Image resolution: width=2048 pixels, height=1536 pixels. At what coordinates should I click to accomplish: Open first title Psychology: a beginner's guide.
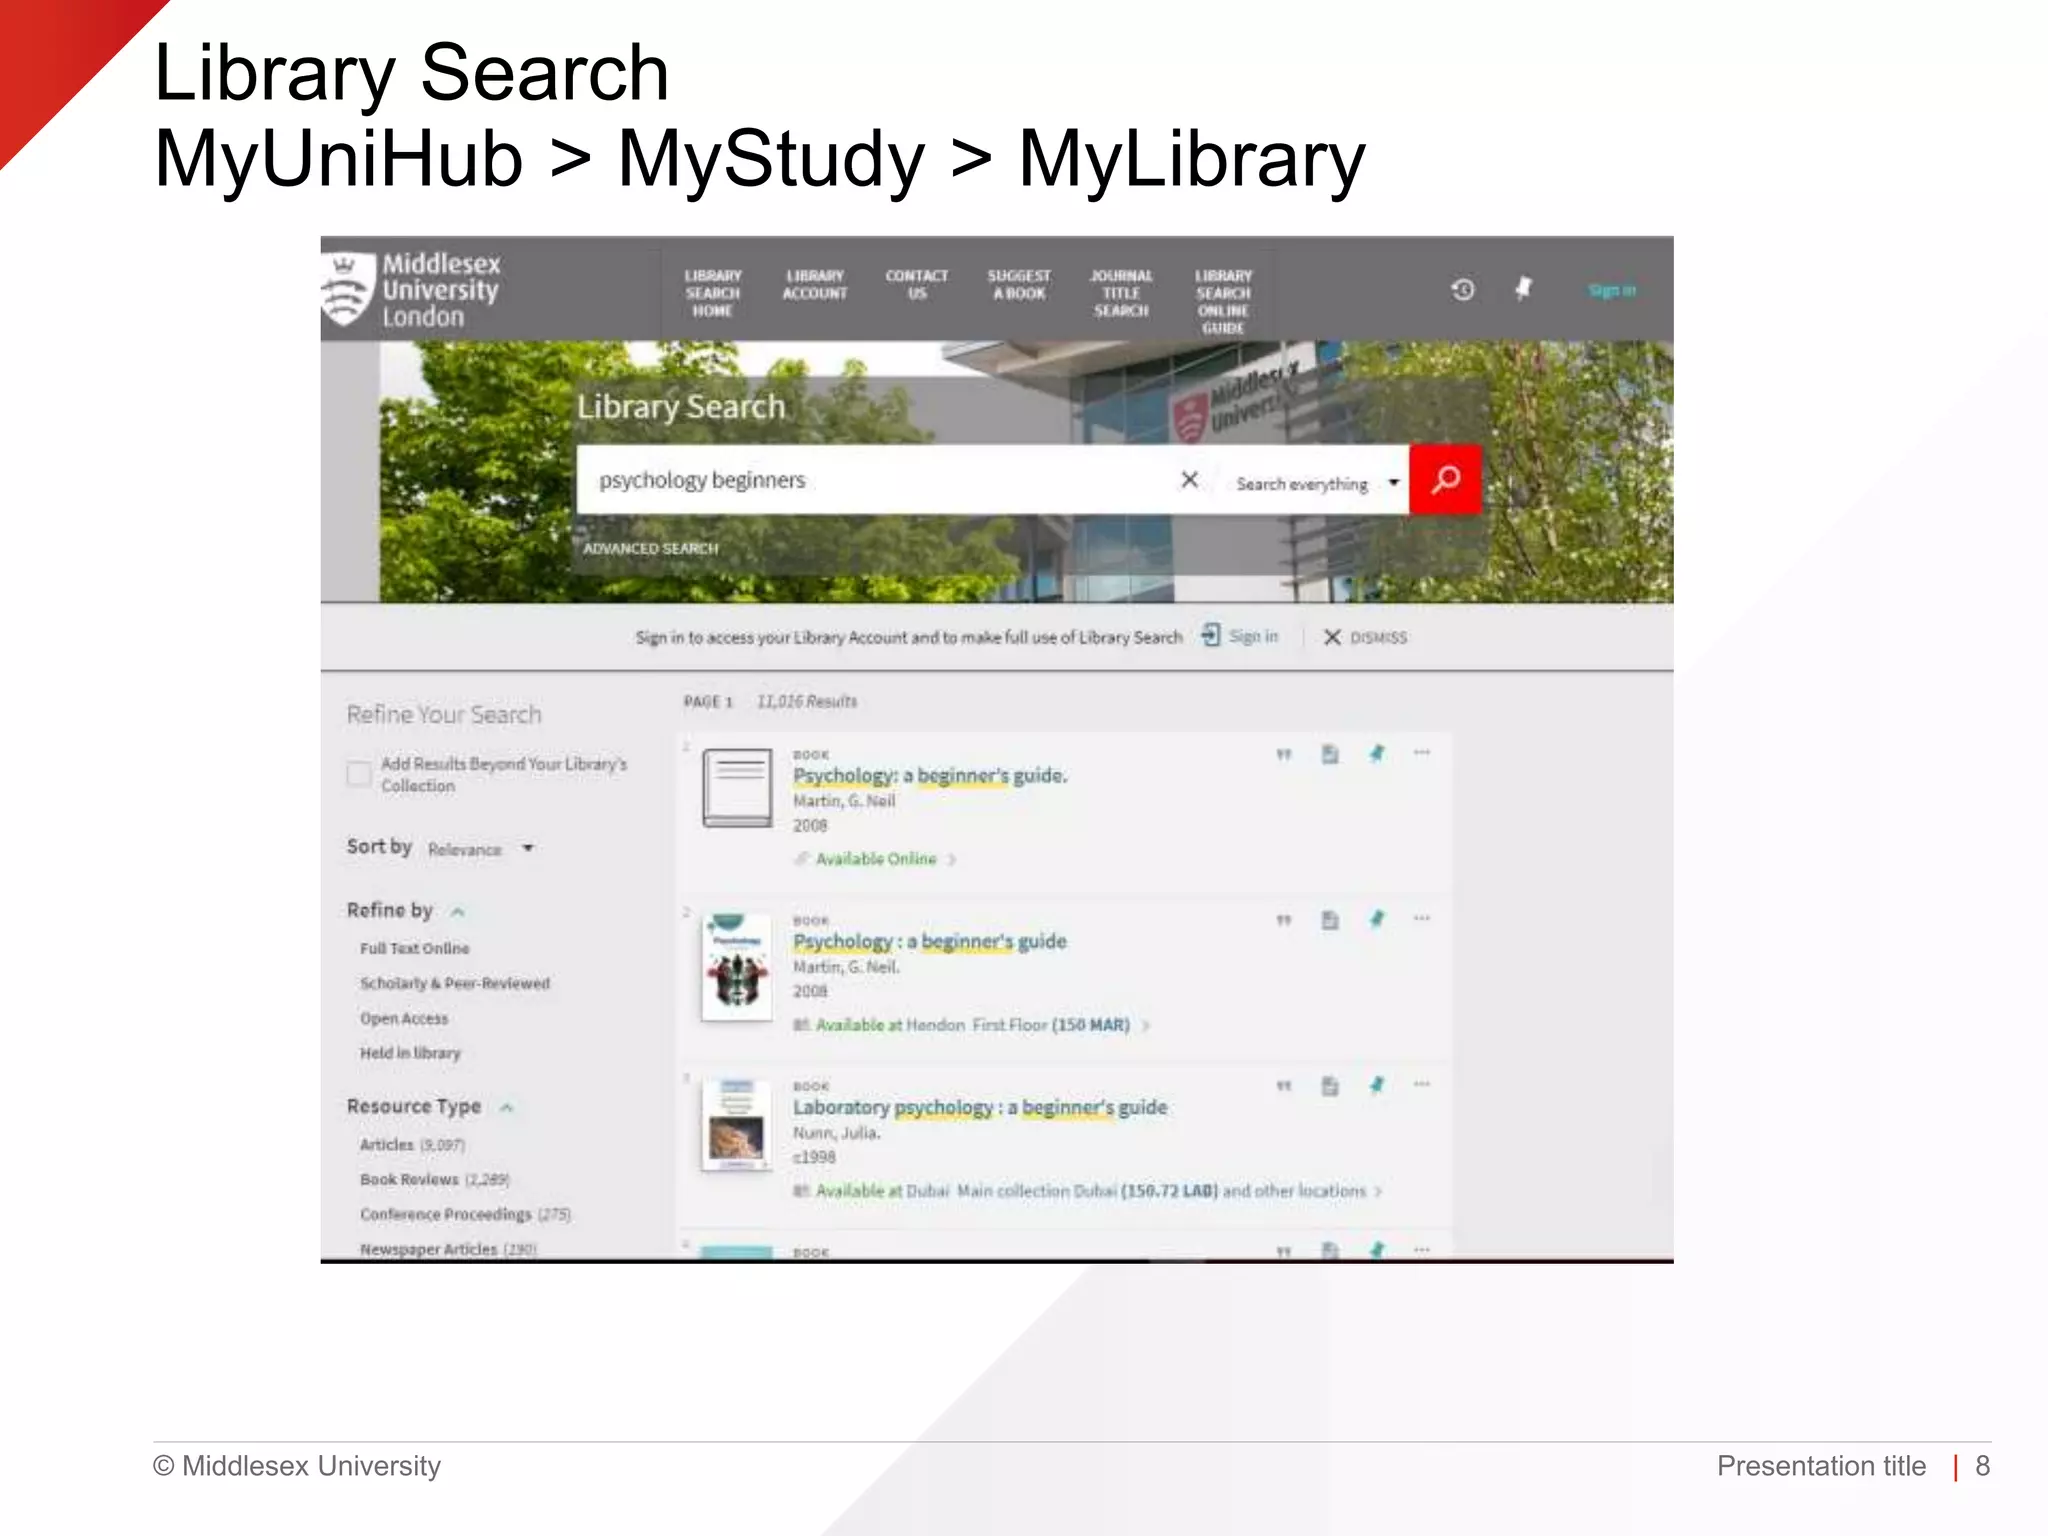point(930,775)
